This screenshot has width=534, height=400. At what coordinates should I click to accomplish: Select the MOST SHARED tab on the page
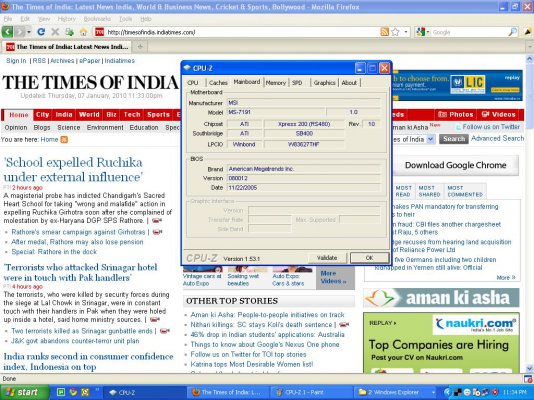[x=429, y=191]
